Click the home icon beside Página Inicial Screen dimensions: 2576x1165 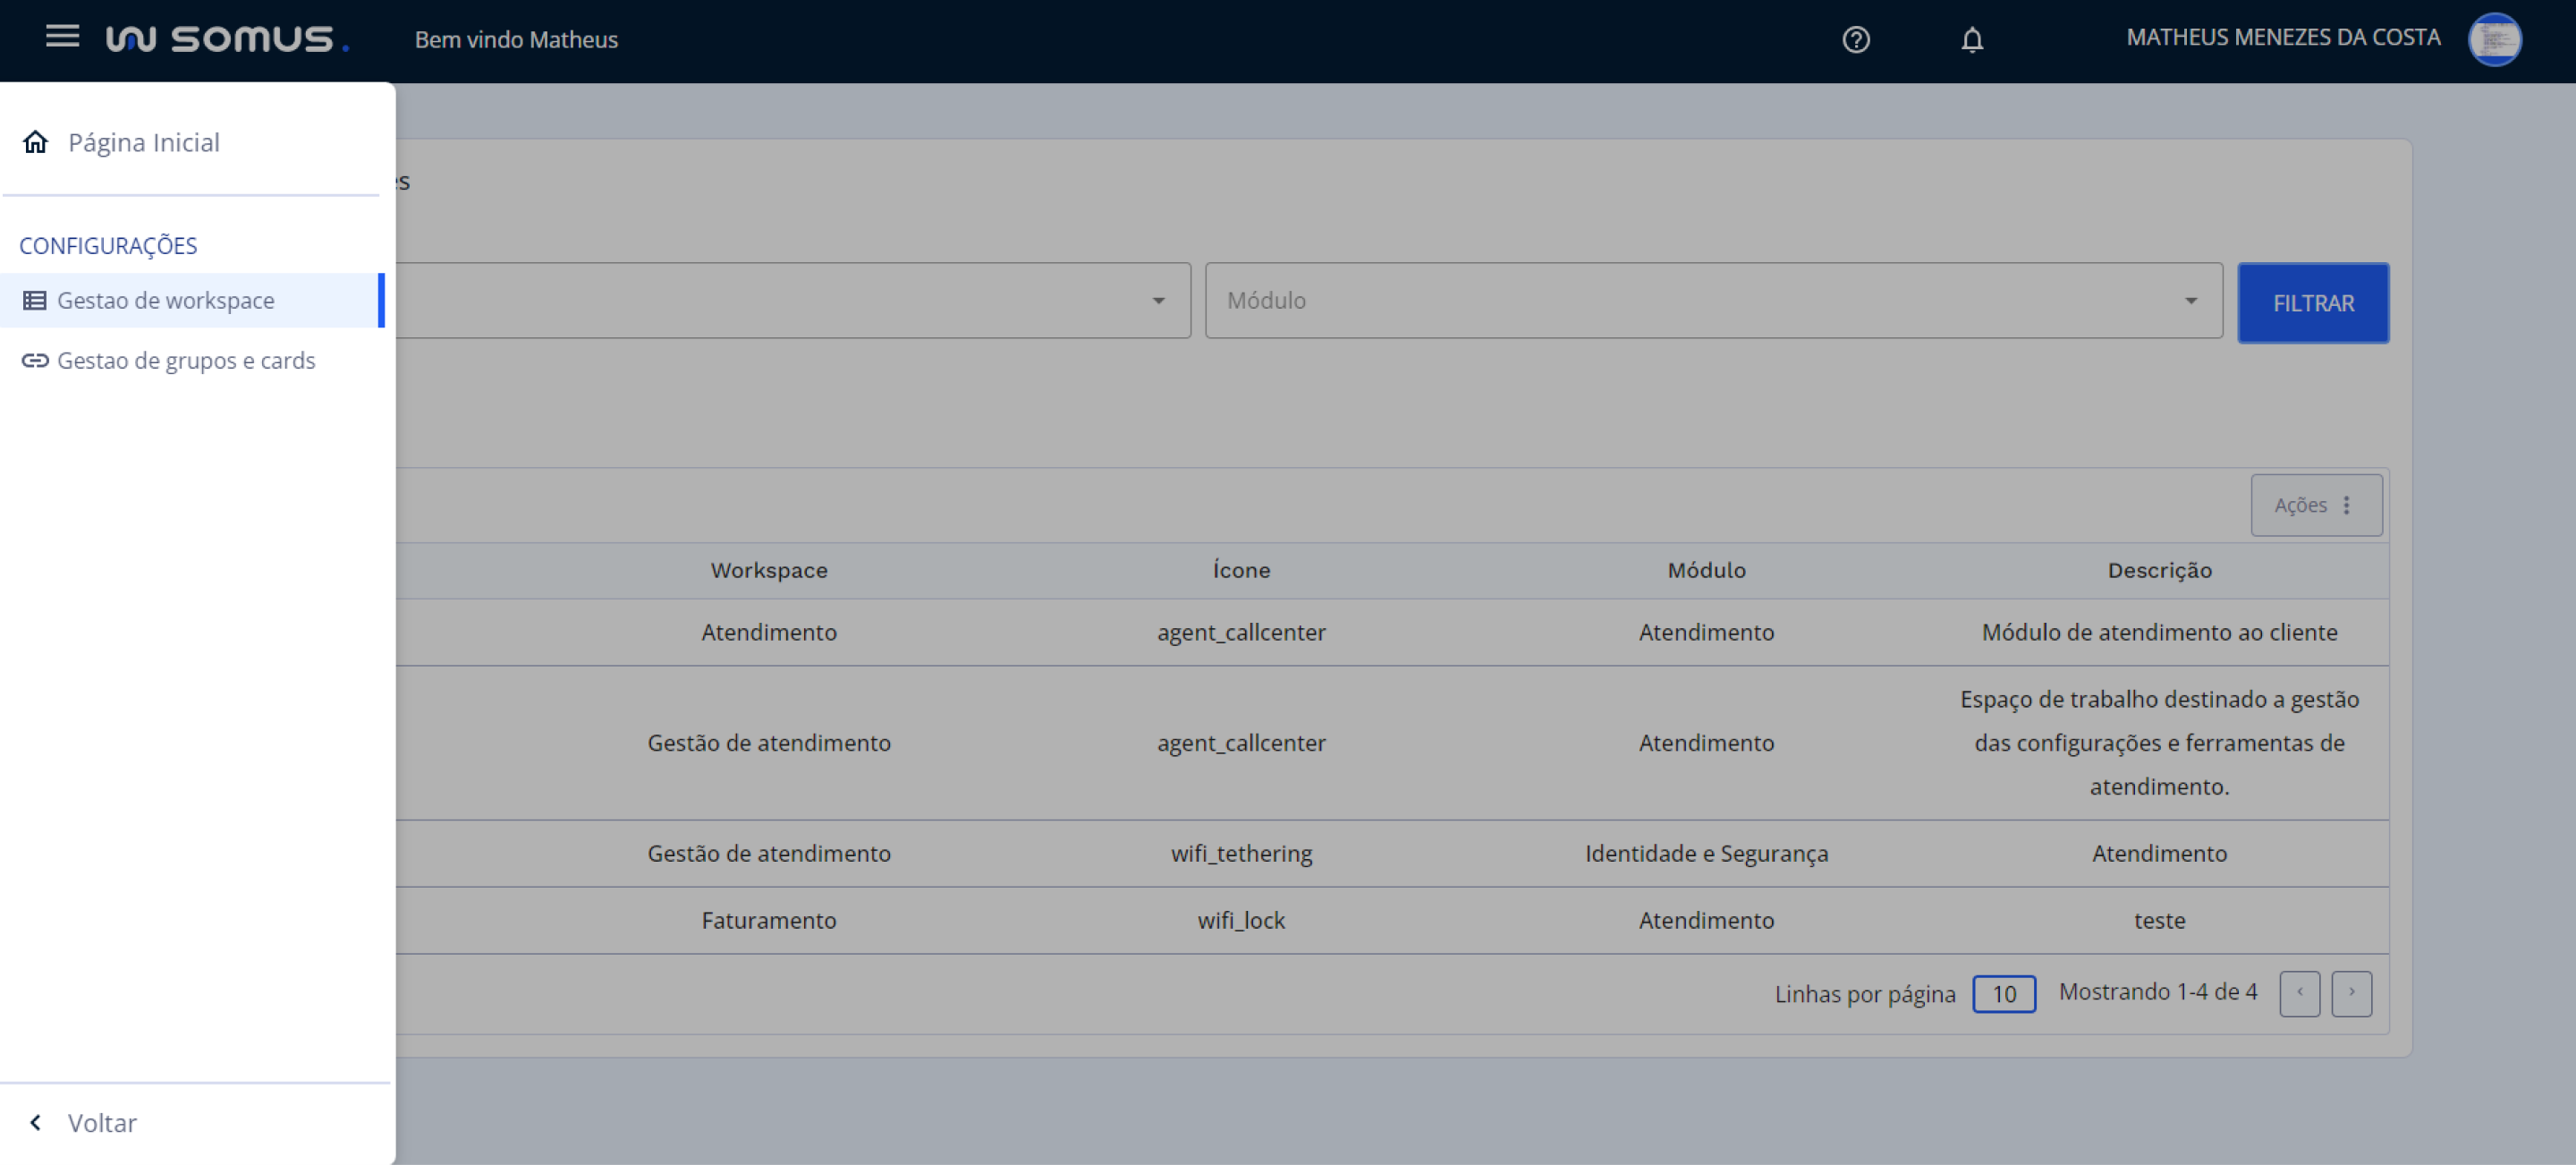pos(36,142)
